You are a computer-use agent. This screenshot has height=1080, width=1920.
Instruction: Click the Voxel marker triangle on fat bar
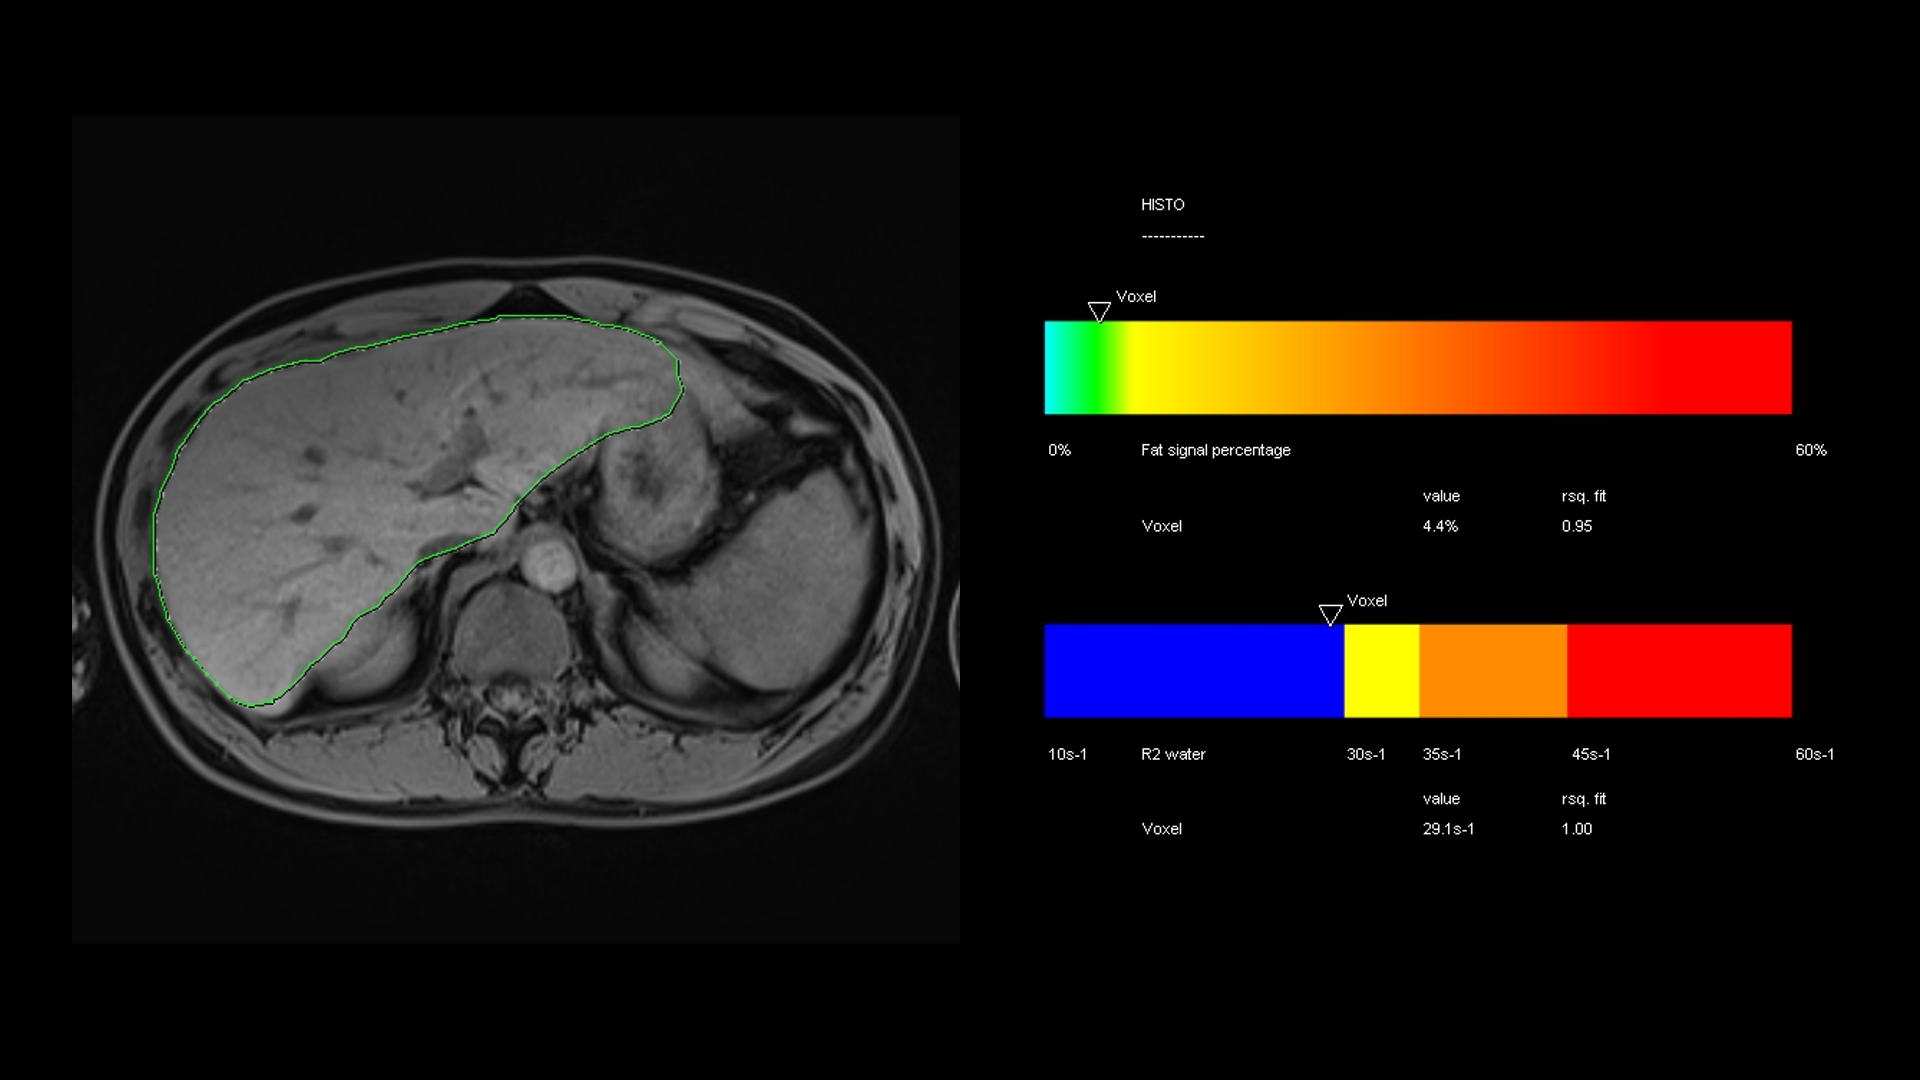1099,312
